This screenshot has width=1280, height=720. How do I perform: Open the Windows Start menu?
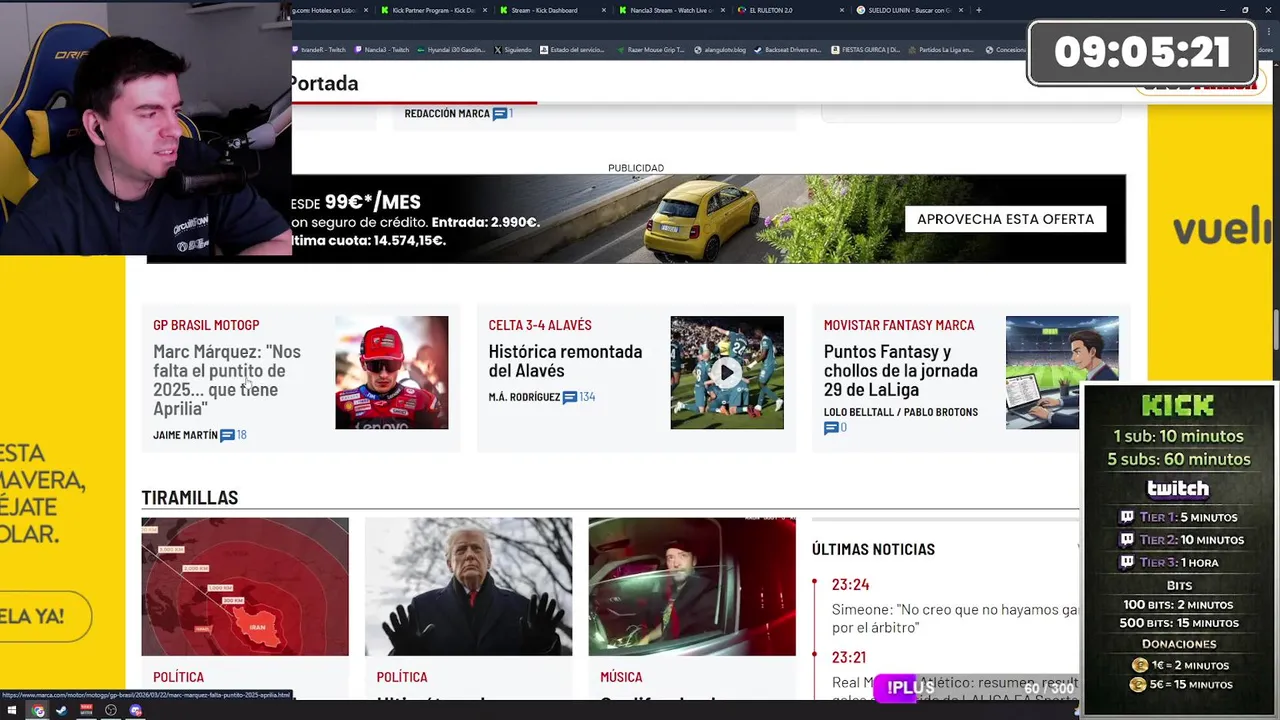tap(11, 711)
